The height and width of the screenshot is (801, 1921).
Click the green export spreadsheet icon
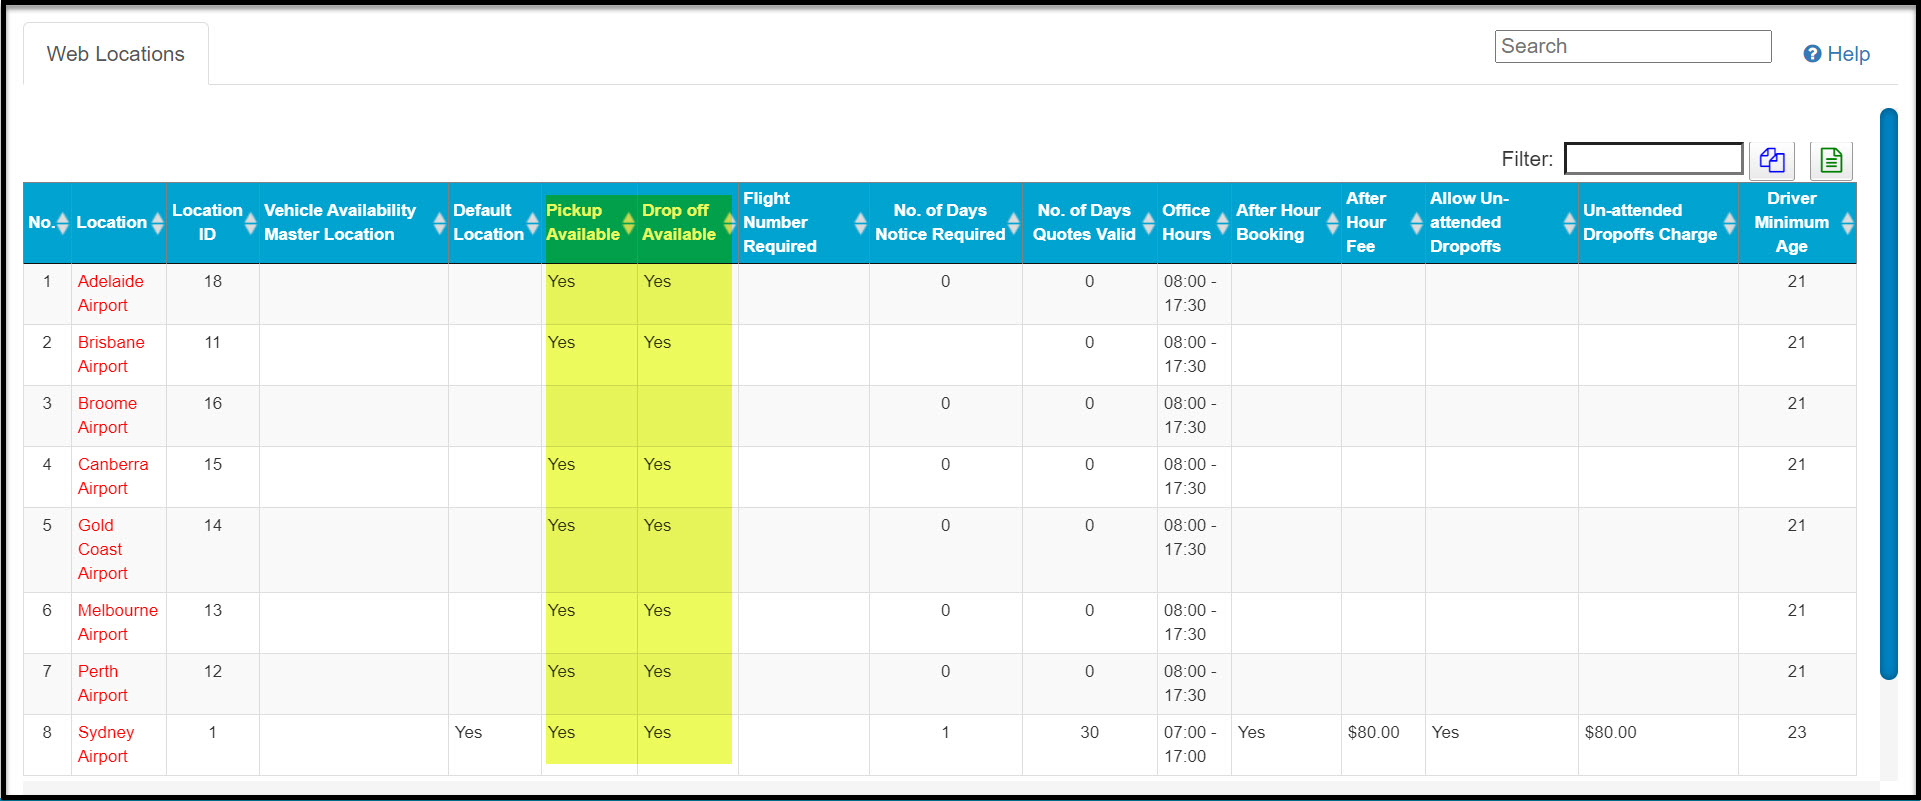click(1831, 160)
